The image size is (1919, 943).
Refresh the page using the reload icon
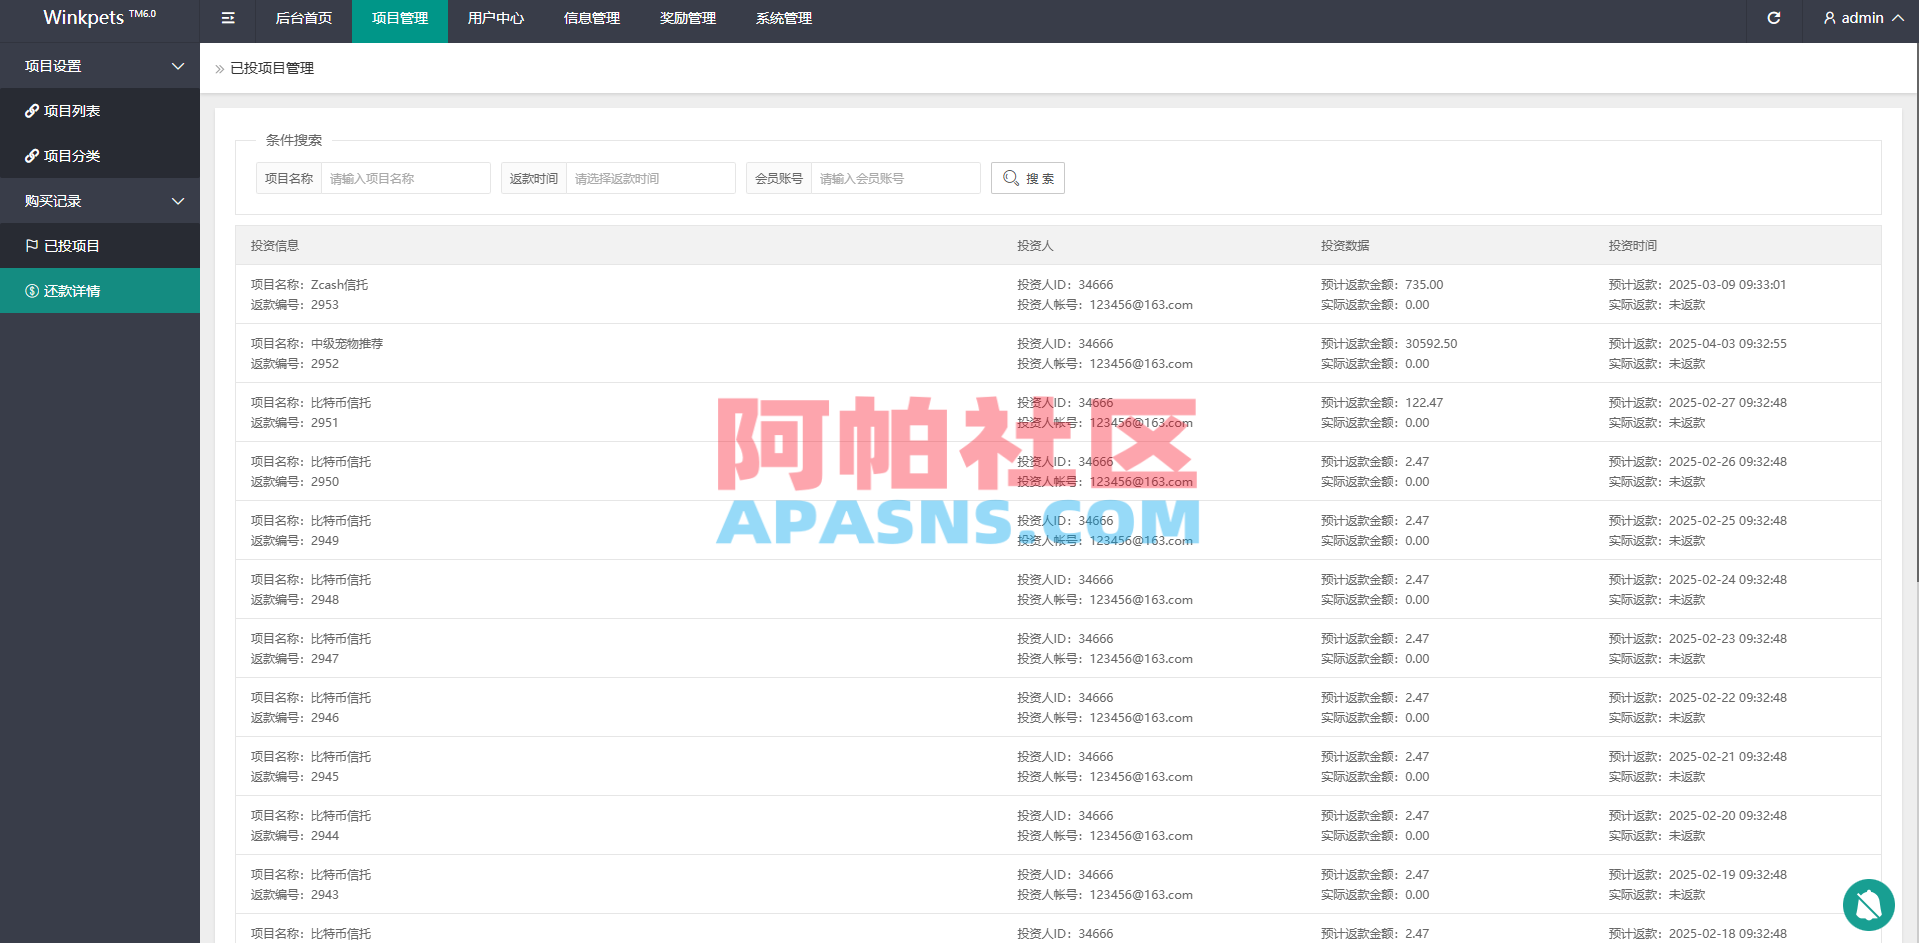click(x=1773, y=18)
